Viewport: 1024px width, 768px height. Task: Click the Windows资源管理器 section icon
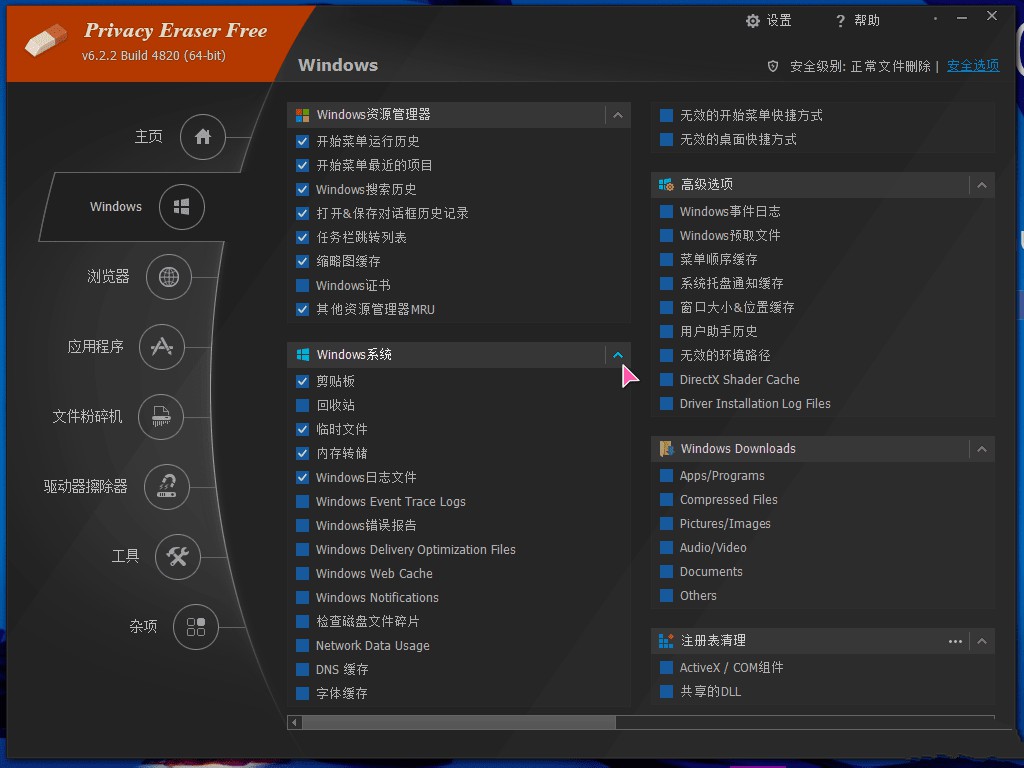pos(302,116)
